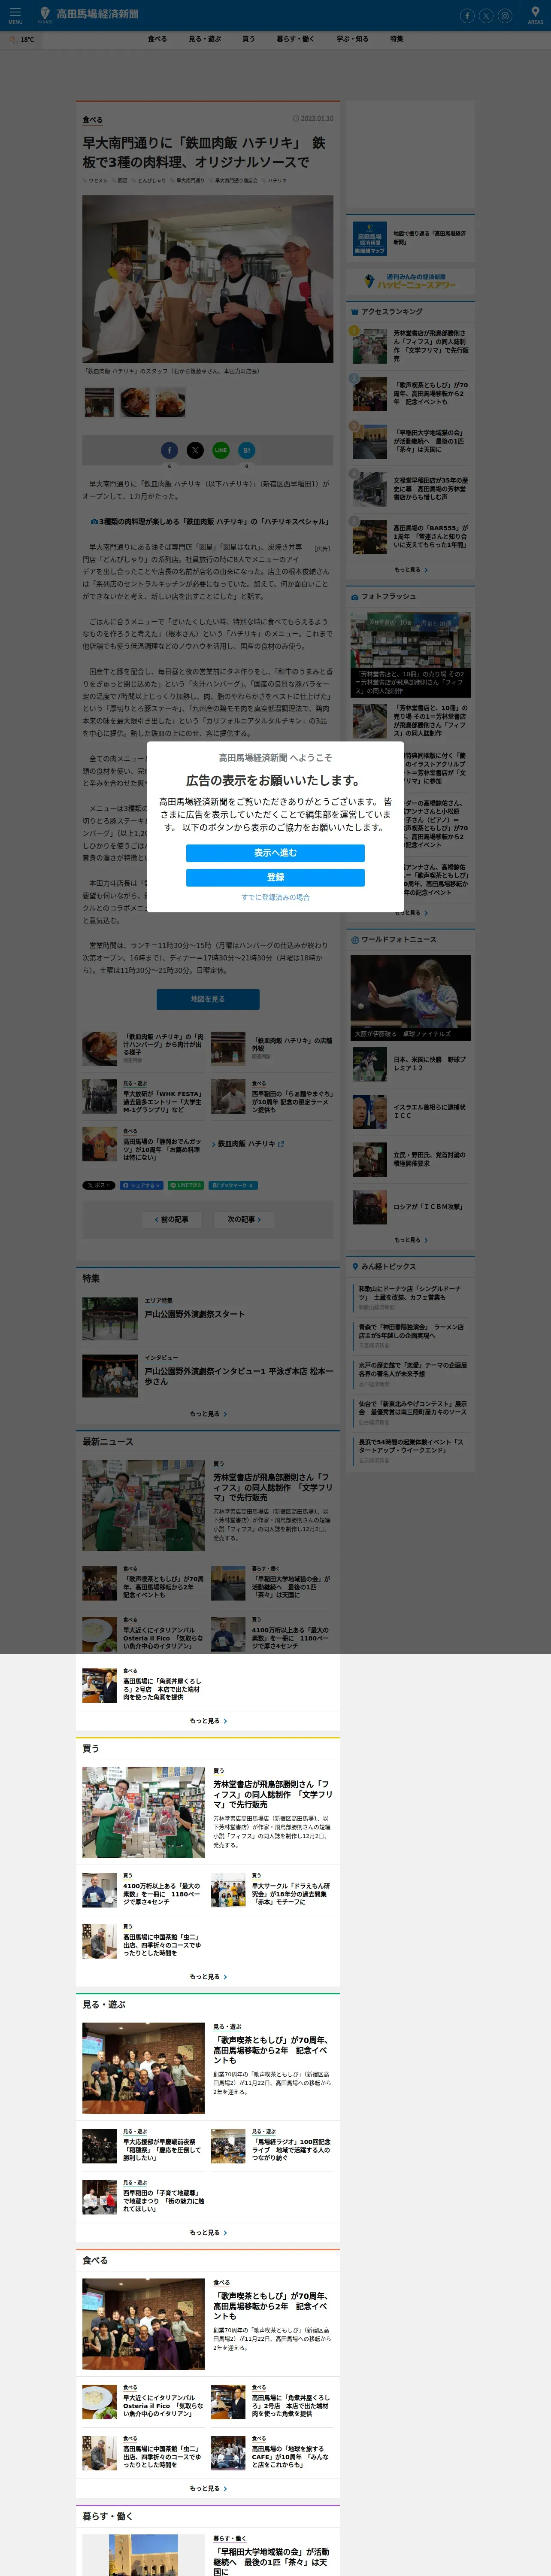Click もっと見る under 見る・遊ぶ section
Image resolution: width=551 pixels, height=2576 pixels.
coord(208,2233)
